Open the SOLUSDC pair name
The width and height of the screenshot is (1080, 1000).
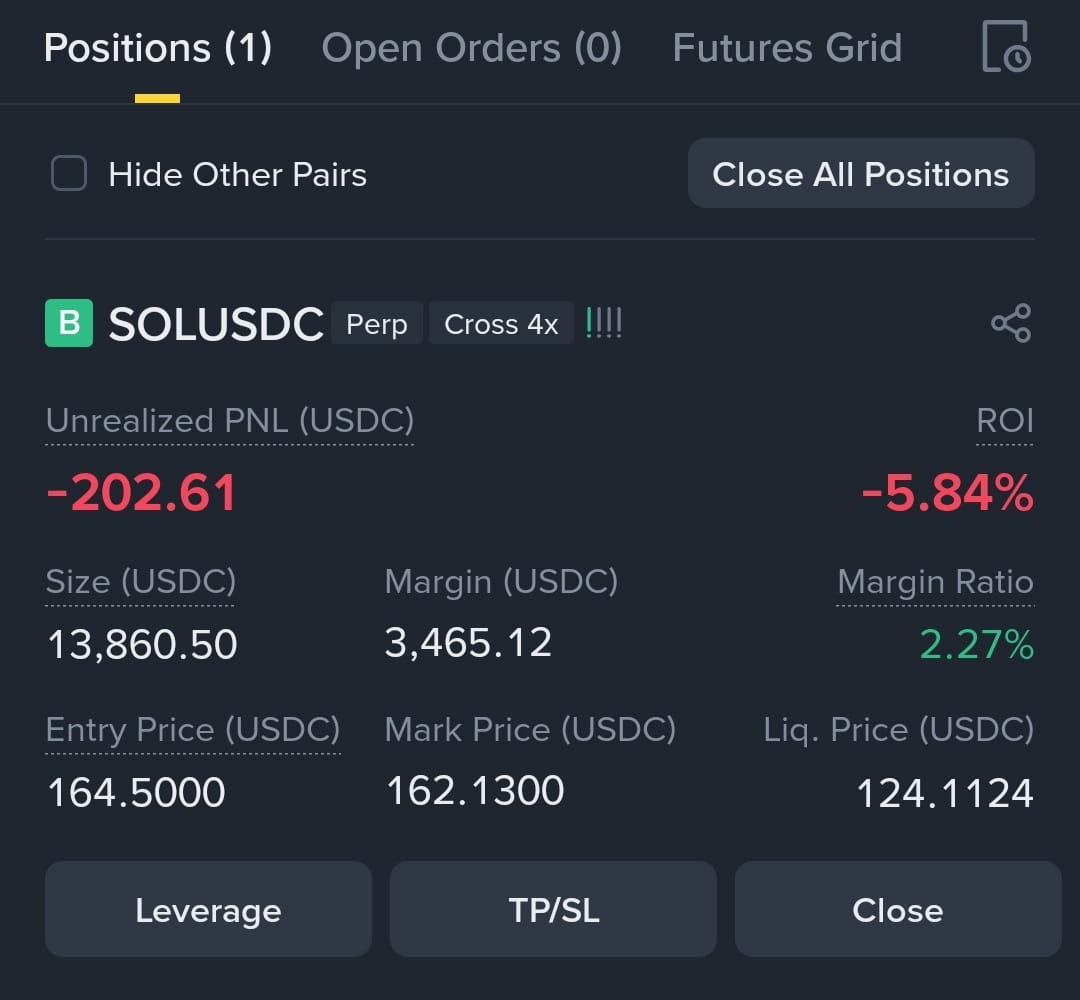216,324
